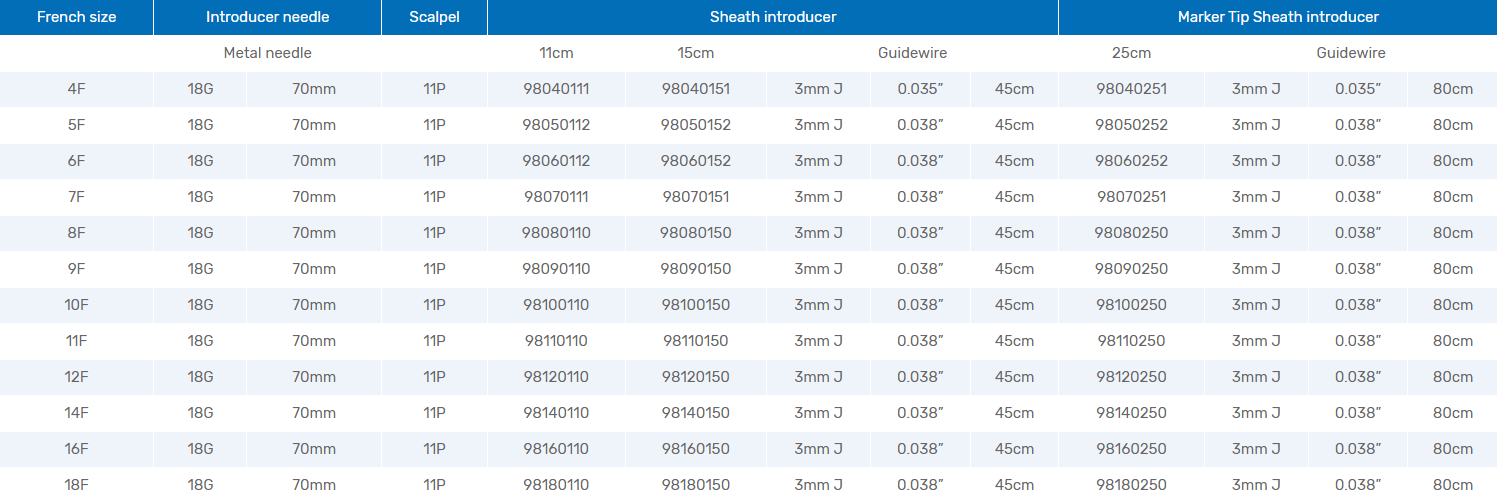This screenshot has height=498, width=1497.
Task: Select the Scalpel column header
Action: pyautogui.click(x=434, y=17)
